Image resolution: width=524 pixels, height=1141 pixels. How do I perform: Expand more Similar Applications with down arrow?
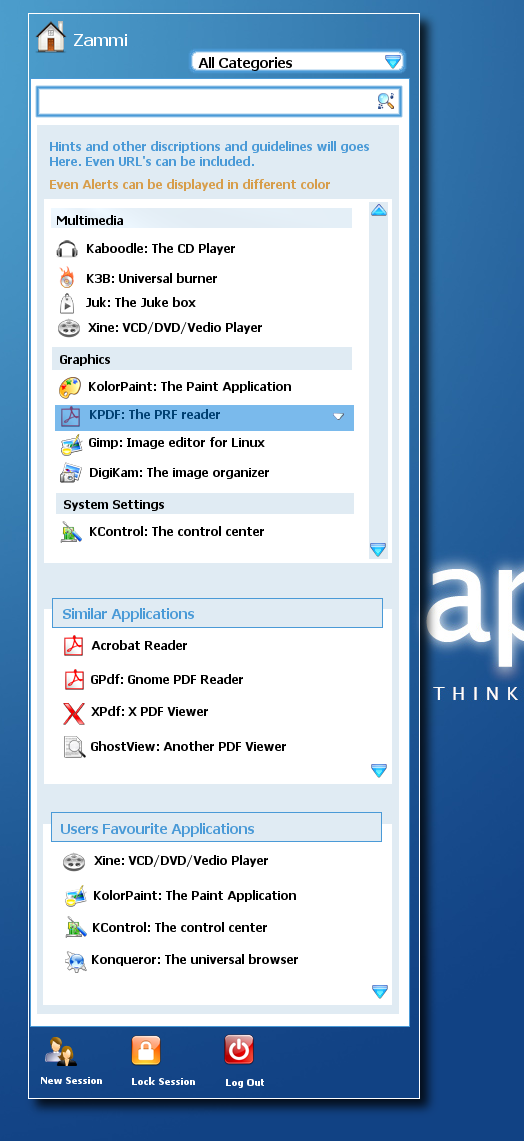tap(378, 770)
